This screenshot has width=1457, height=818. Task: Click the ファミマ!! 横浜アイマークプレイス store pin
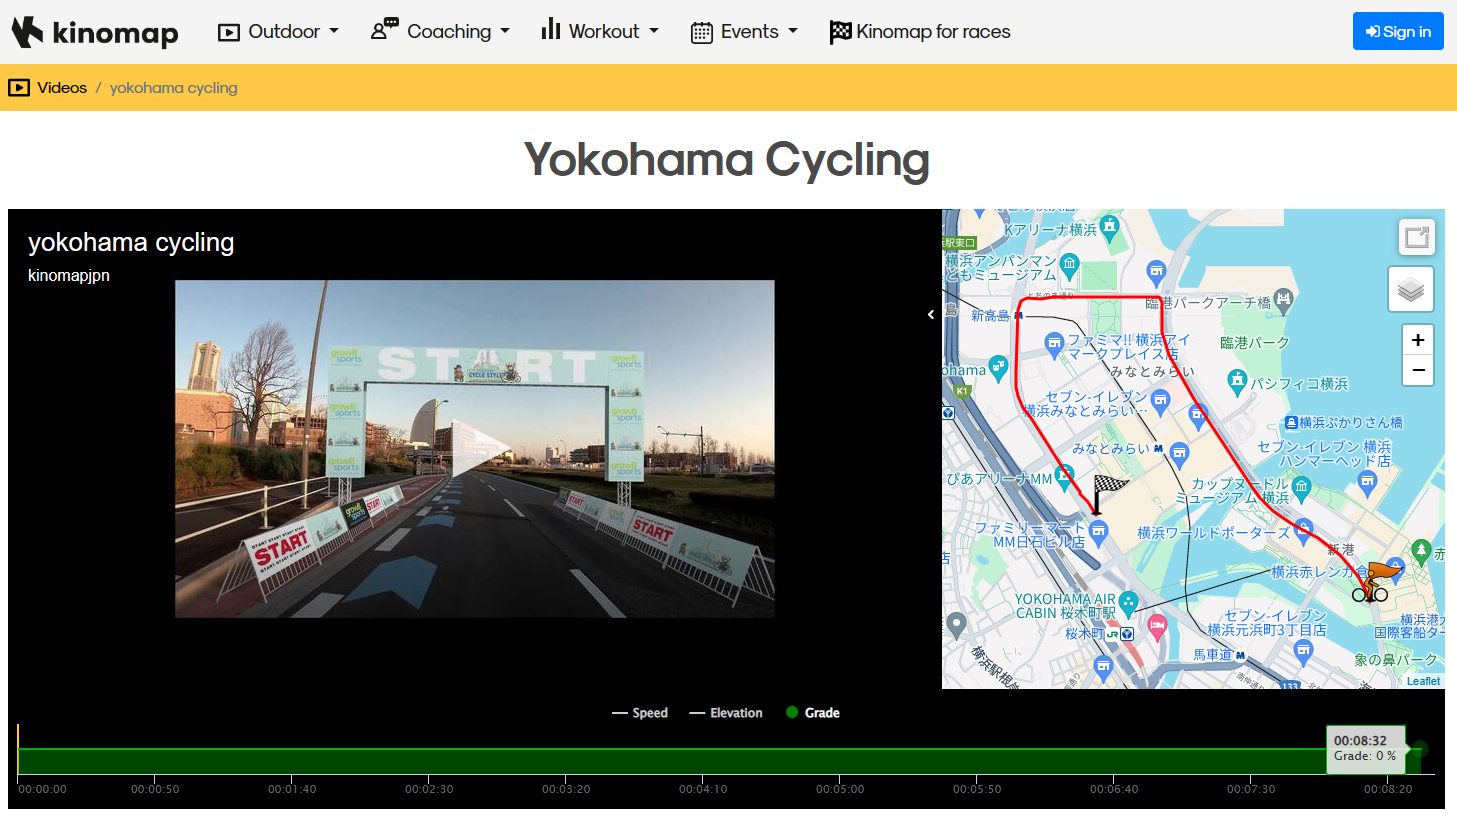(x=1054, y=344)
